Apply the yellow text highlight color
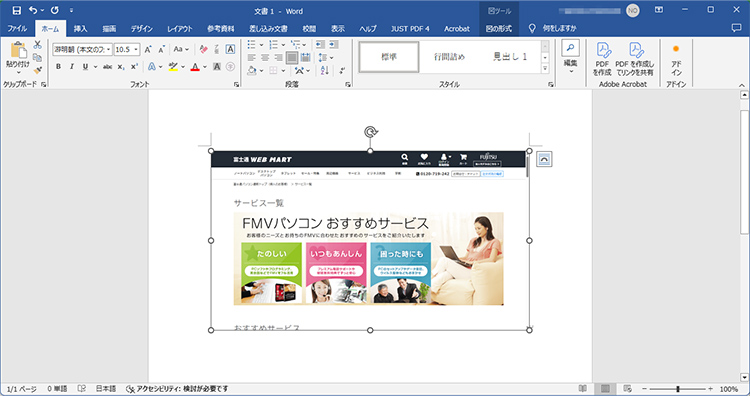 173,66
